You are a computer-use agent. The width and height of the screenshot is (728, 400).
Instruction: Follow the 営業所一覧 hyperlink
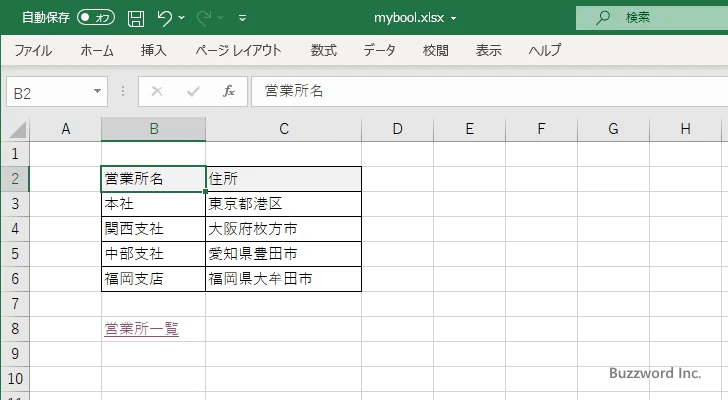pos(141,328)
